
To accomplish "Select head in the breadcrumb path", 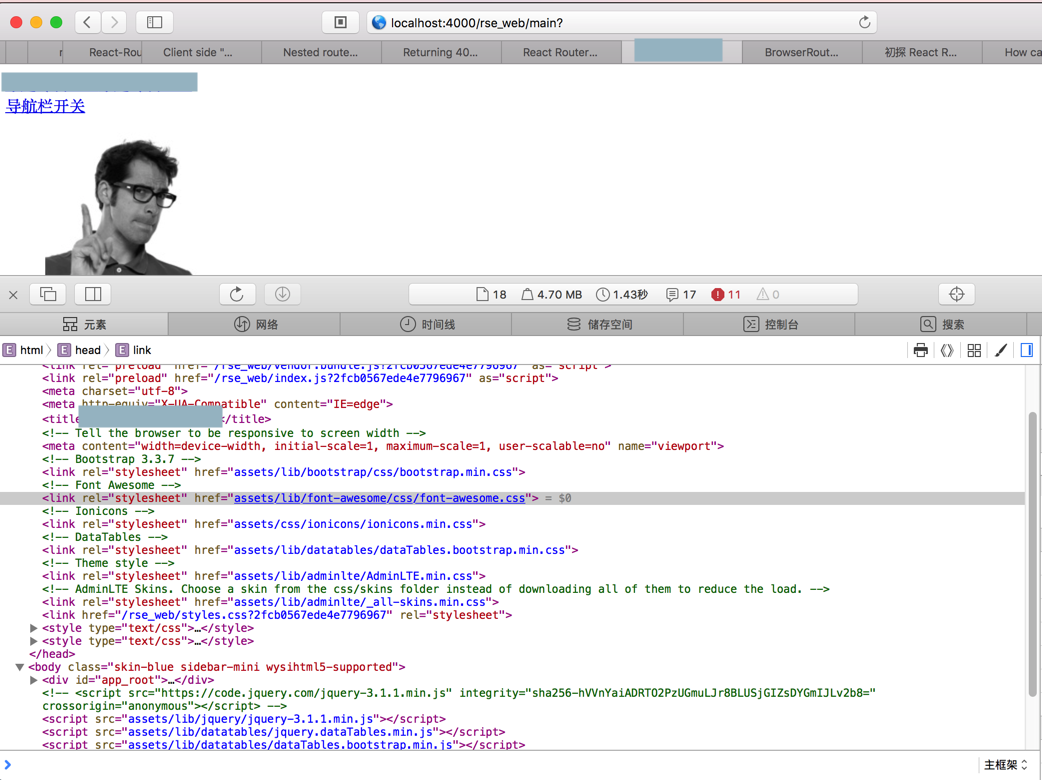I will 80,350.
